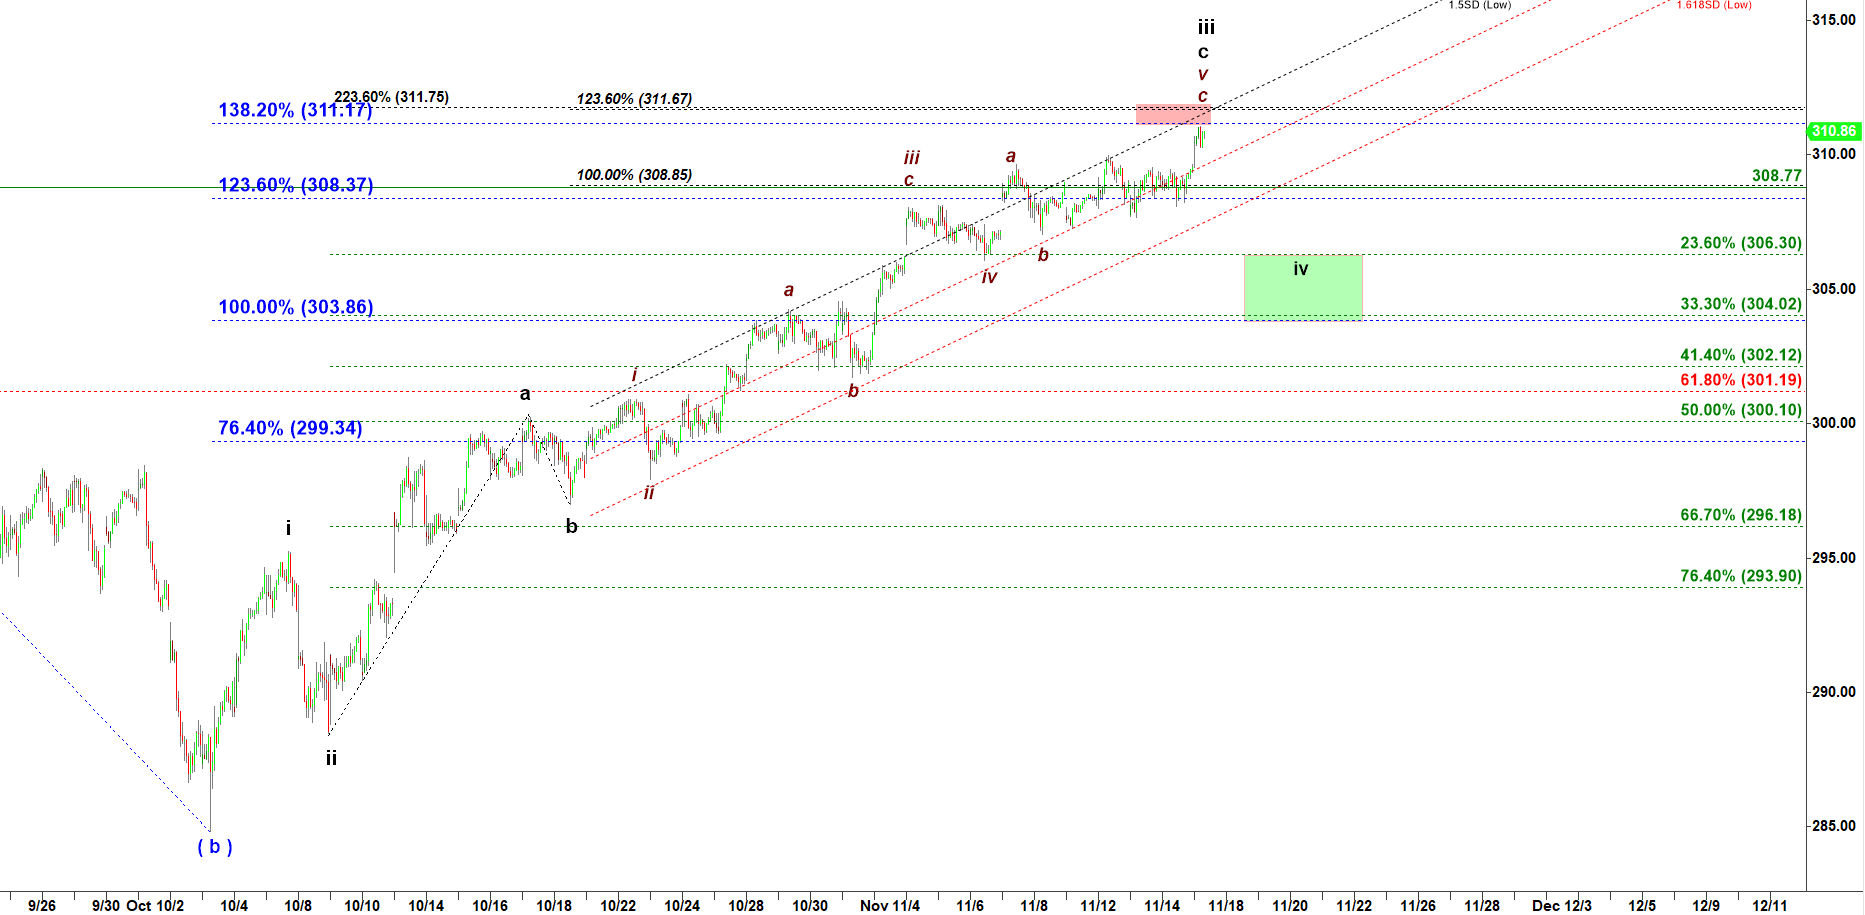
Task: Select the blue 100.00% (303.86) level label
Action: point(295,307)
